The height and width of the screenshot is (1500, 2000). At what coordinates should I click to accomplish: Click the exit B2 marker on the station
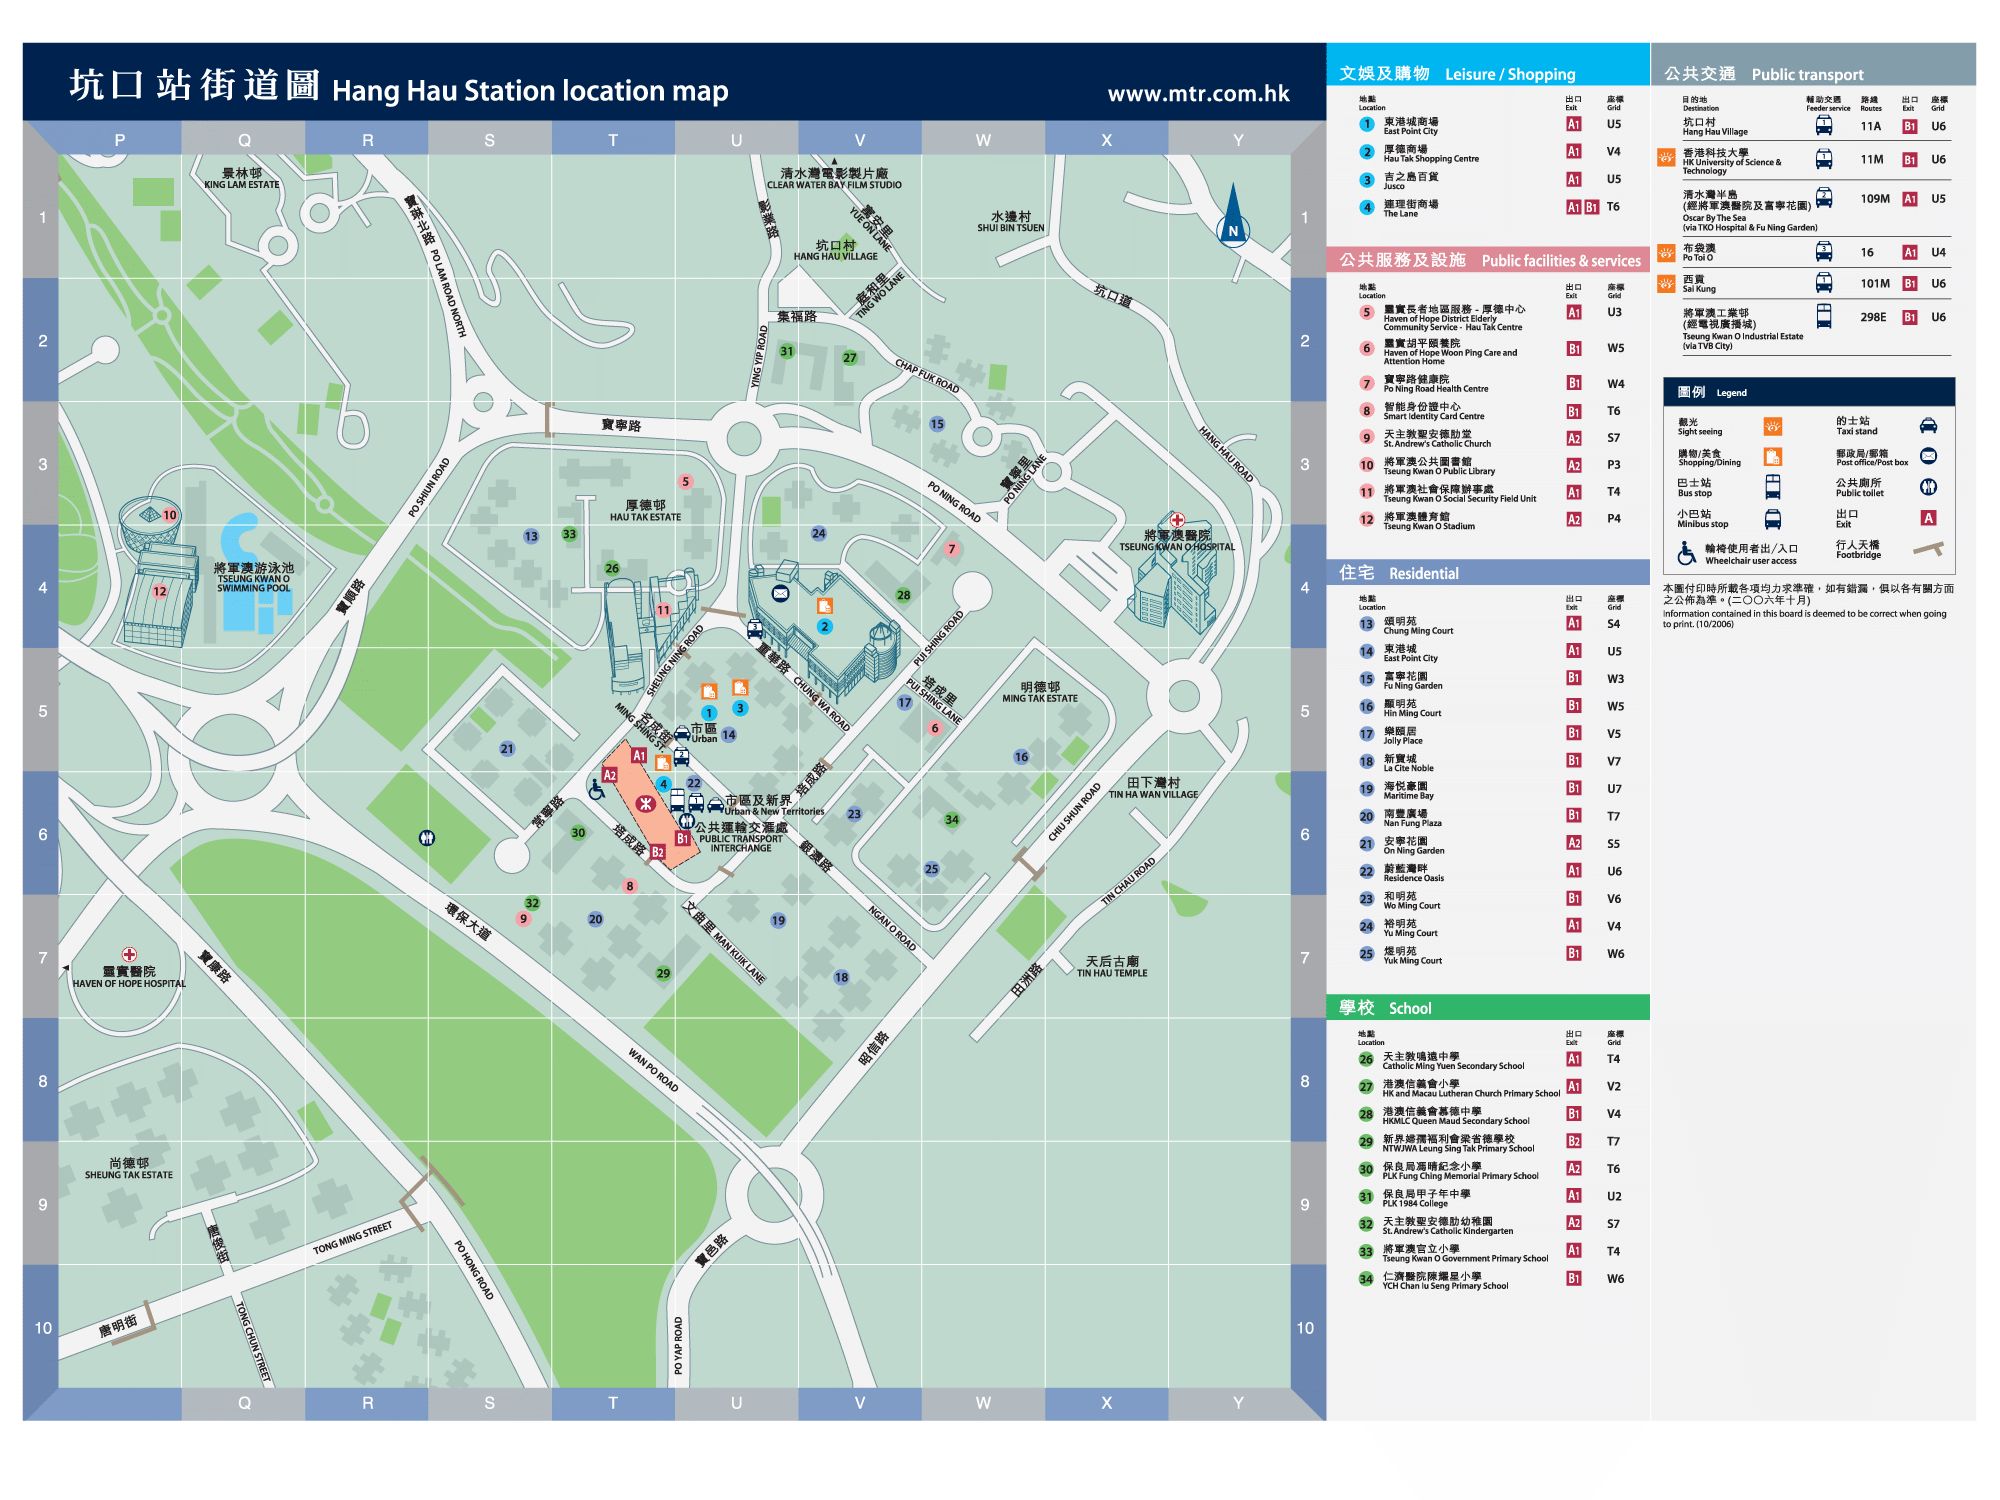coord(657,852)
